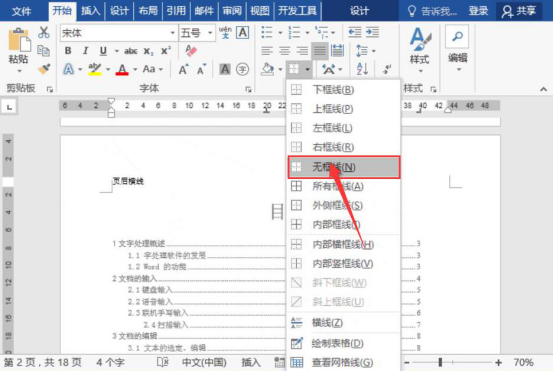Open the font size dropdown
Viewport: 554px width, 372px height.
pyautogui.click(x=210, y=33)
